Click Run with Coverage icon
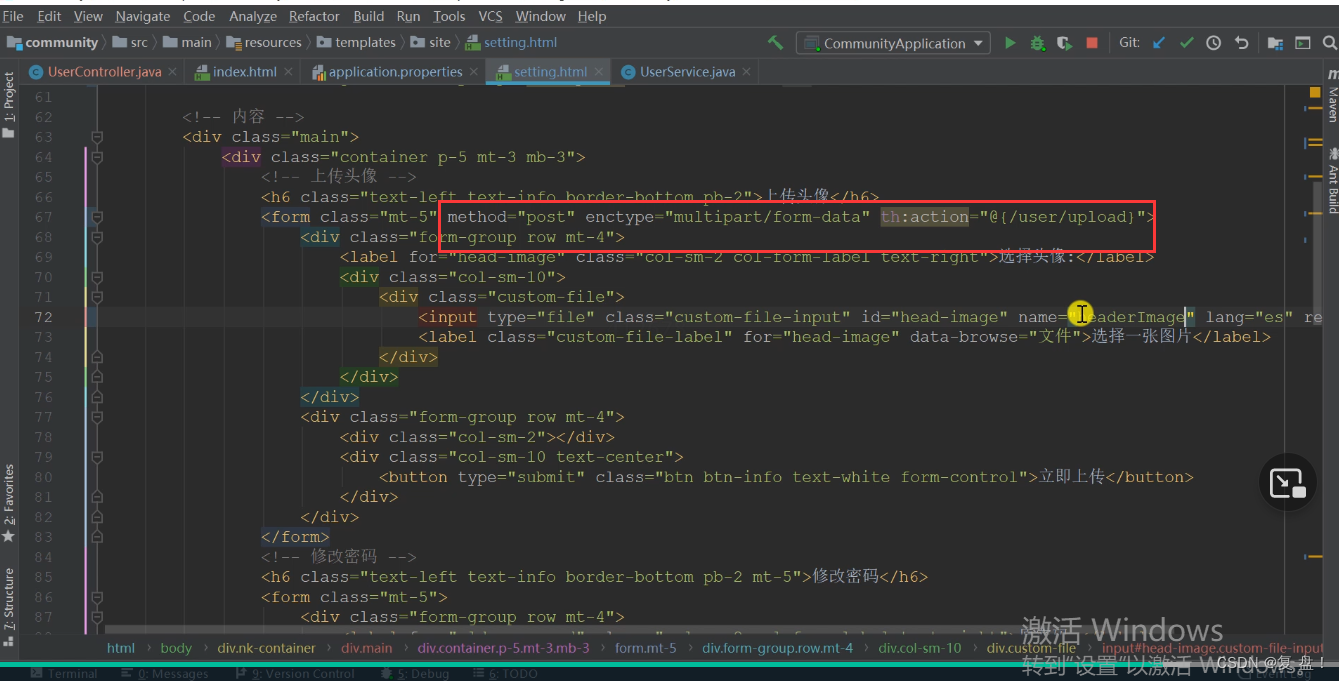 coord(1064,43)
